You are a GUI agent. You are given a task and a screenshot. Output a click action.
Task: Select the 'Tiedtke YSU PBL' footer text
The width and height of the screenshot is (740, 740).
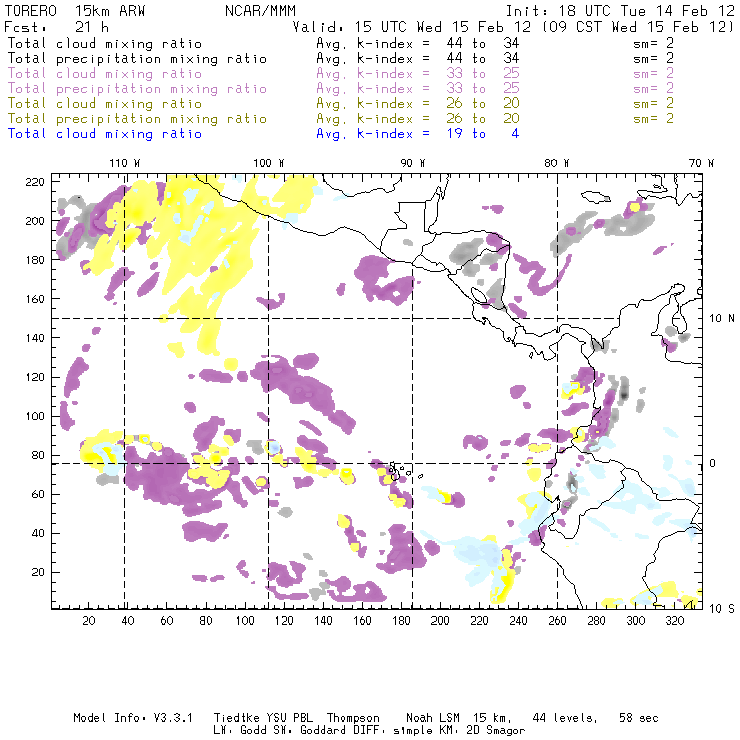click(x=263, y=718)
